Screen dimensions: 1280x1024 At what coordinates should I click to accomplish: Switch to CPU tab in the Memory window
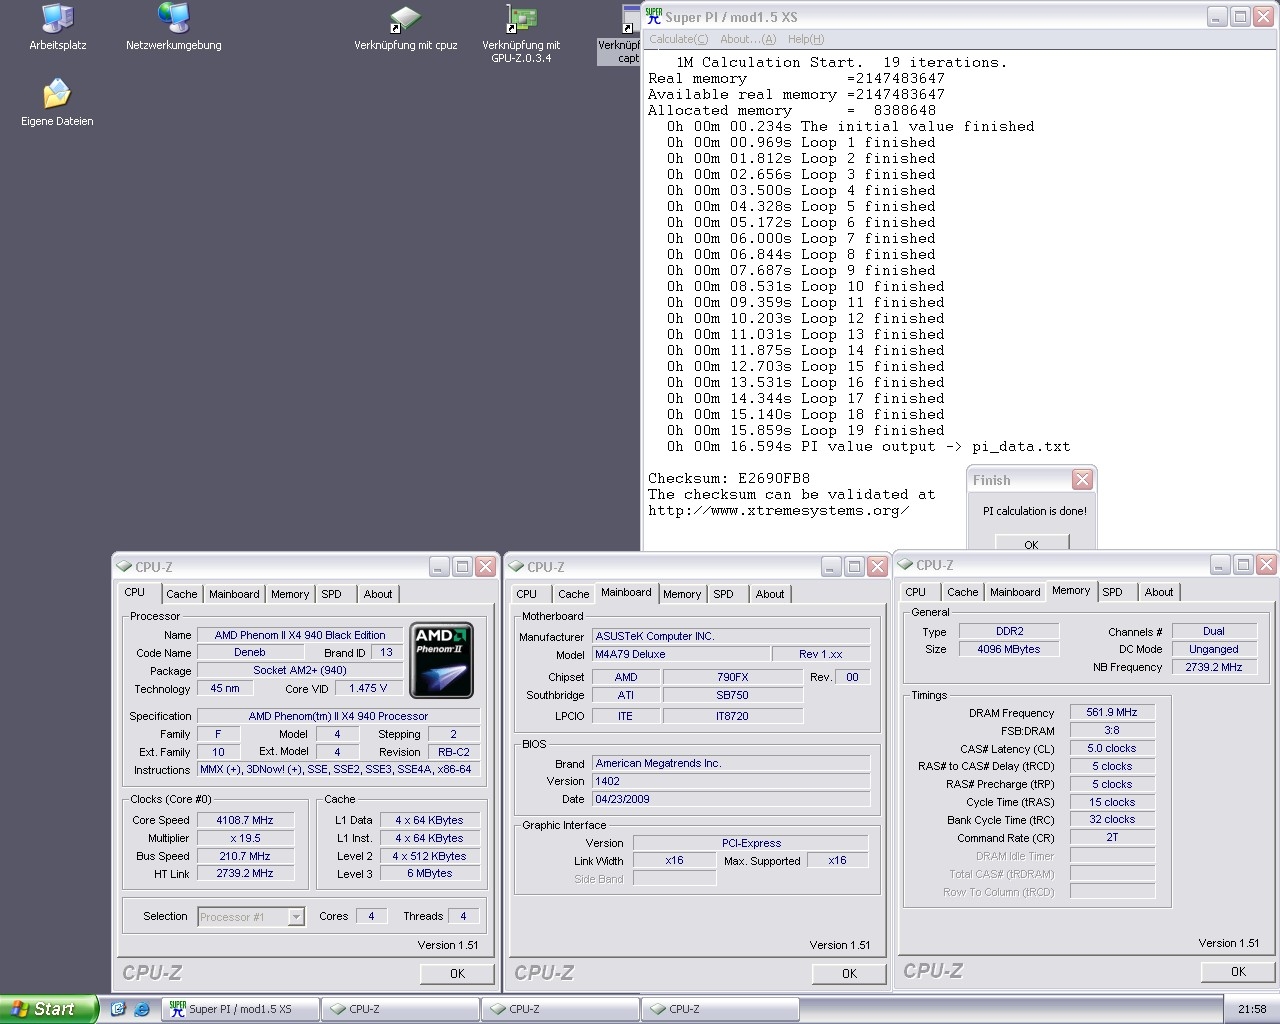(x=916, y=592)
